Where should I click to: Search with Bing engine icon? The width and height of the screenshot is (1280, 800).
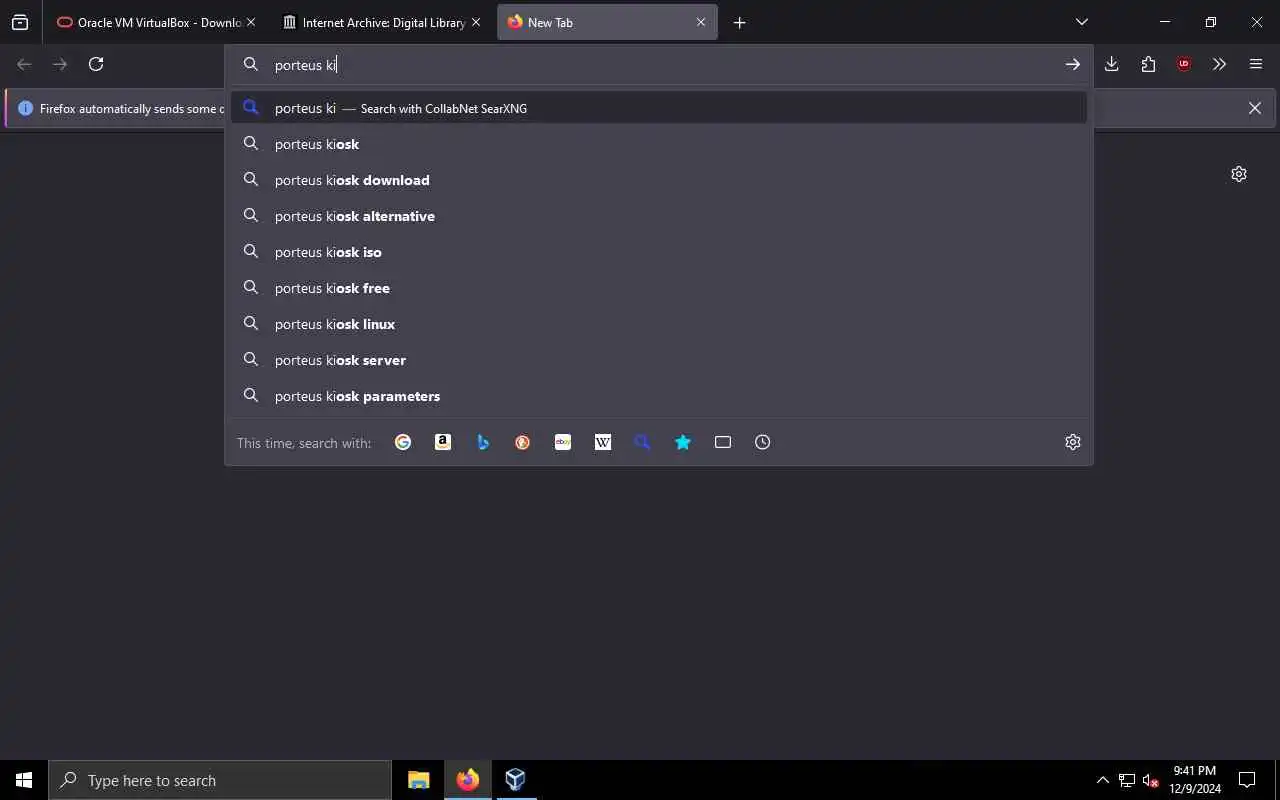coord(483,442)
